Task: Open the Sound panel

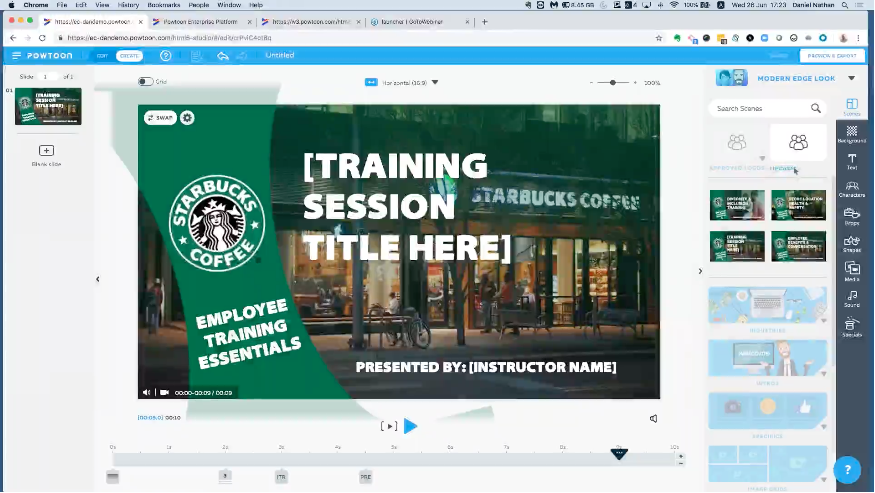Action: tap(851, 298)
